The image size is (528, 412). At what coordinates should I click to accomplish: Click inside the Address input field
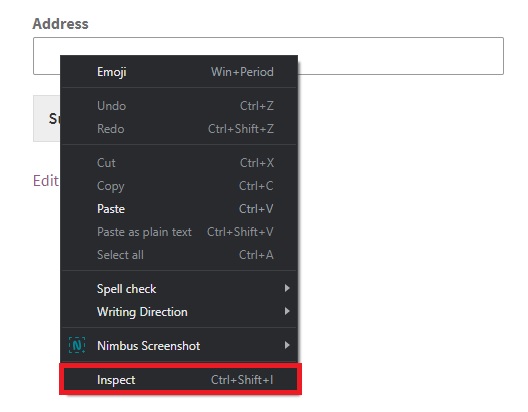click(400, 56)
